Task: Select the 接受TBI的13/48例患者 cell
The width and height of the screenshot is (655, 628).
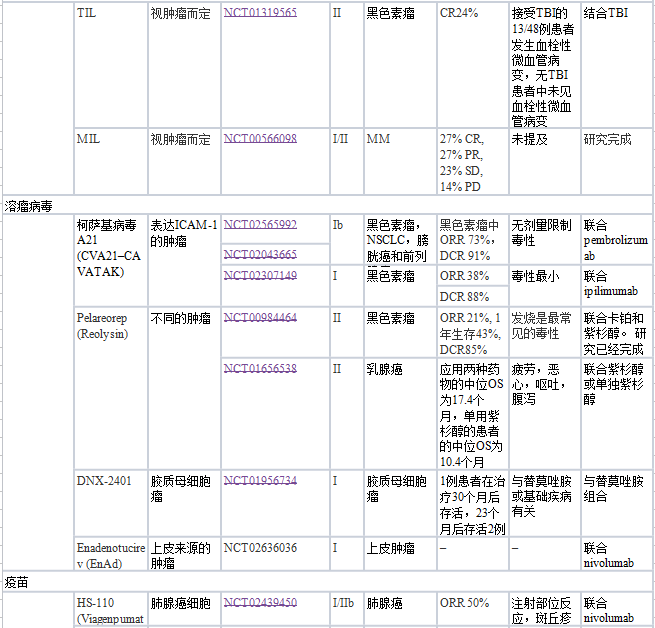Action: click(545, 65)
